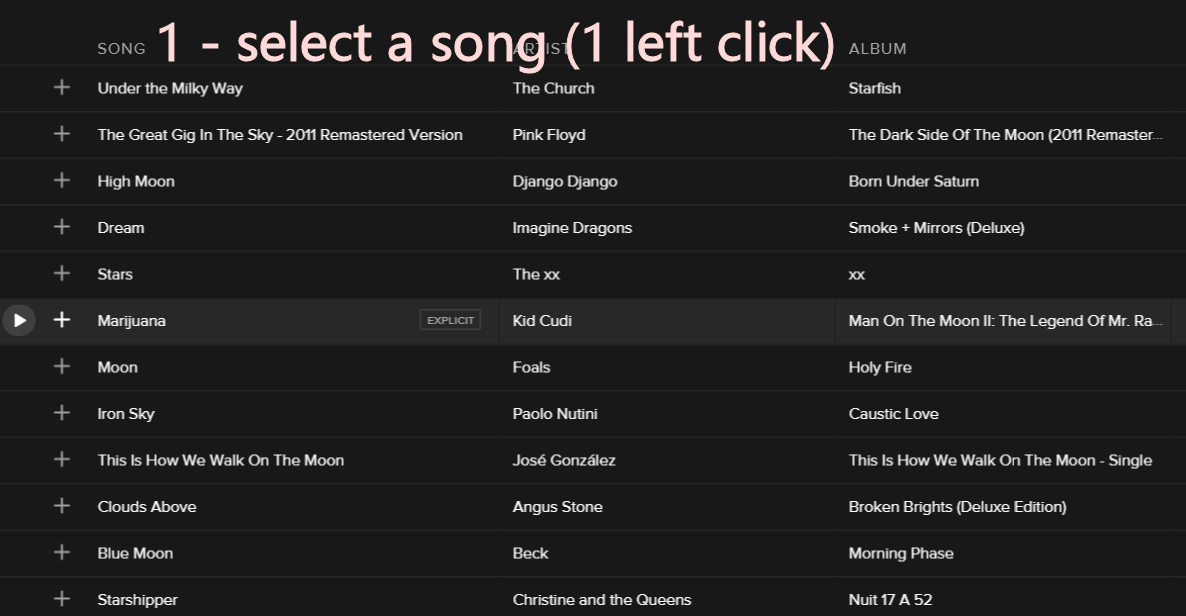The image size is (1186, 616).
Task: Open Christine and the Queens' artist page
Action: 602,599
